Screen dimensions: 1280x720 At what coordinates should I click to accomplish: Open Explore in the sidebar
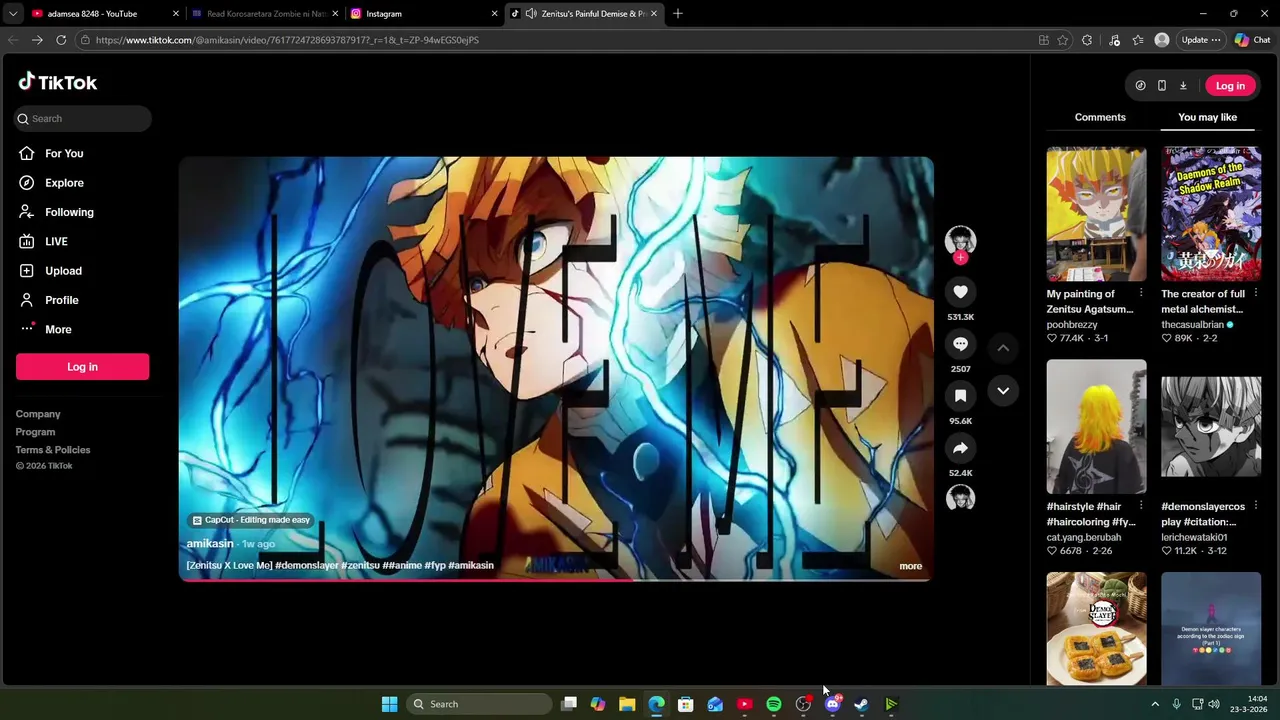point(64,183)
